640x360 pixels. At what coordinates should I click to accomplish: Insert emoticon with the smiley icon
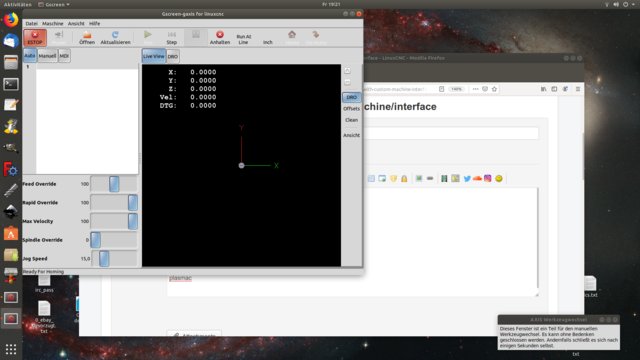pos(499,178)
